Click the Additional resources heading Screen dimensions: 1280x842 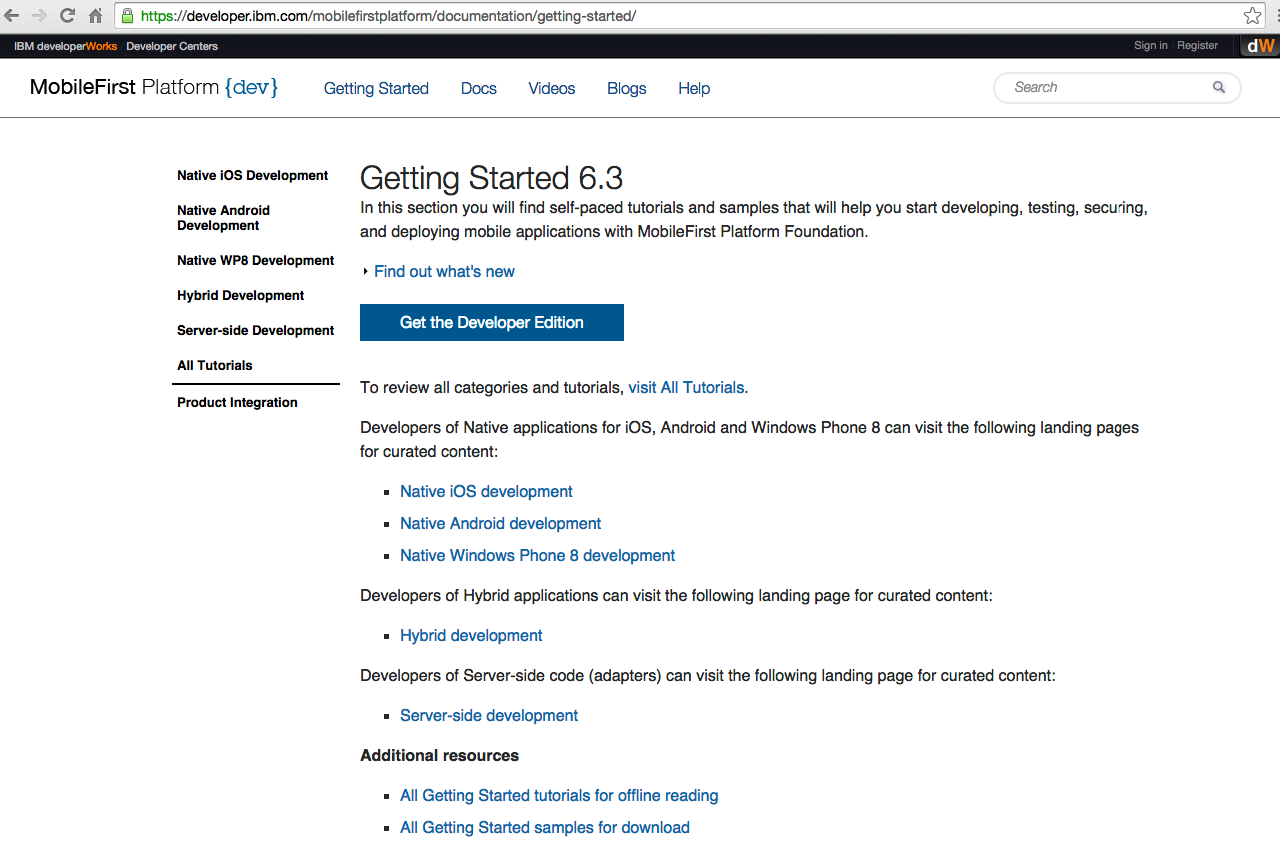click(440, 755)
